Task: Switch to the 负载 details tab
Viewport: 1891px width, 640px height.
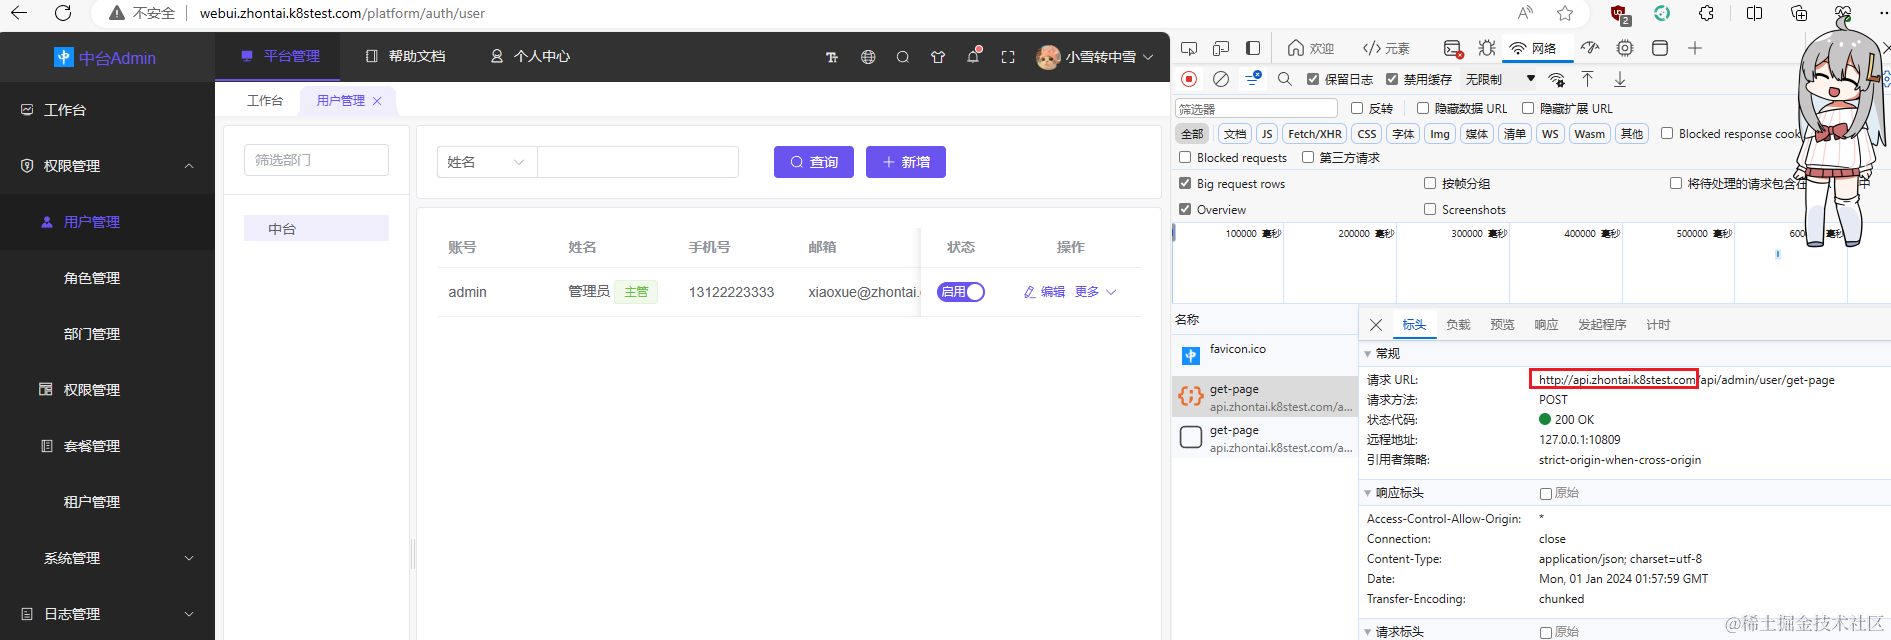Action: point(1458,325)
